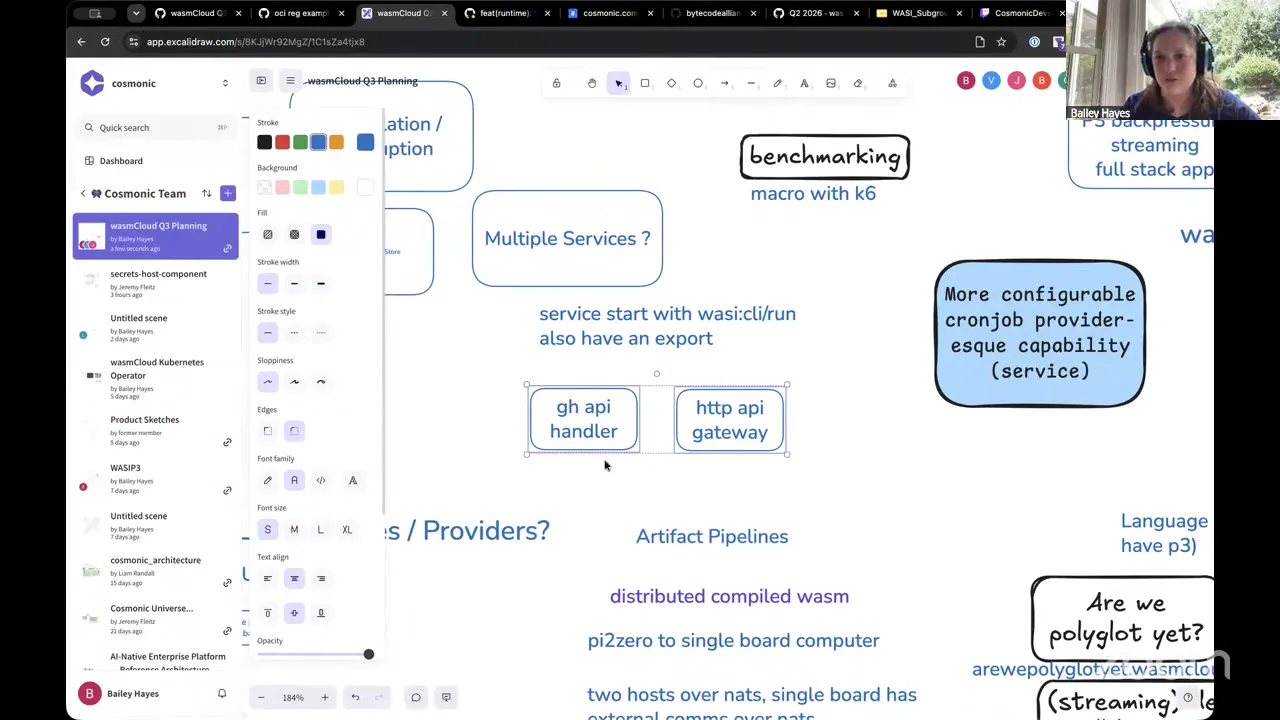Toggle the sidebar panel button

point(261,81)
